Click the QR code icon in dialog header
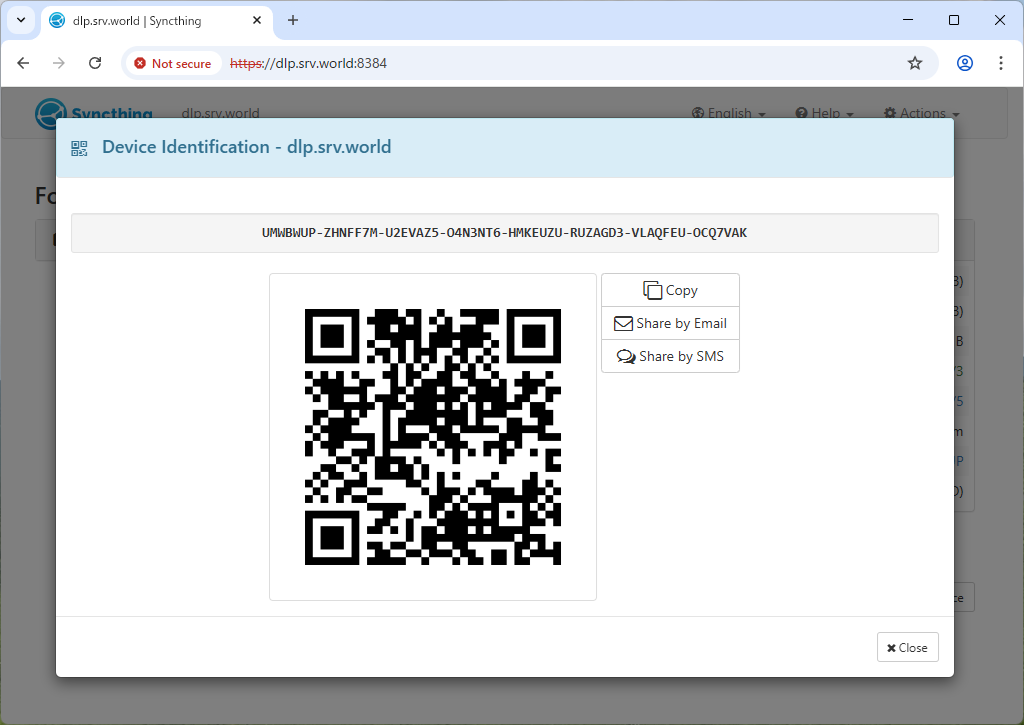1024x725 pixels. tap(79, 148)
